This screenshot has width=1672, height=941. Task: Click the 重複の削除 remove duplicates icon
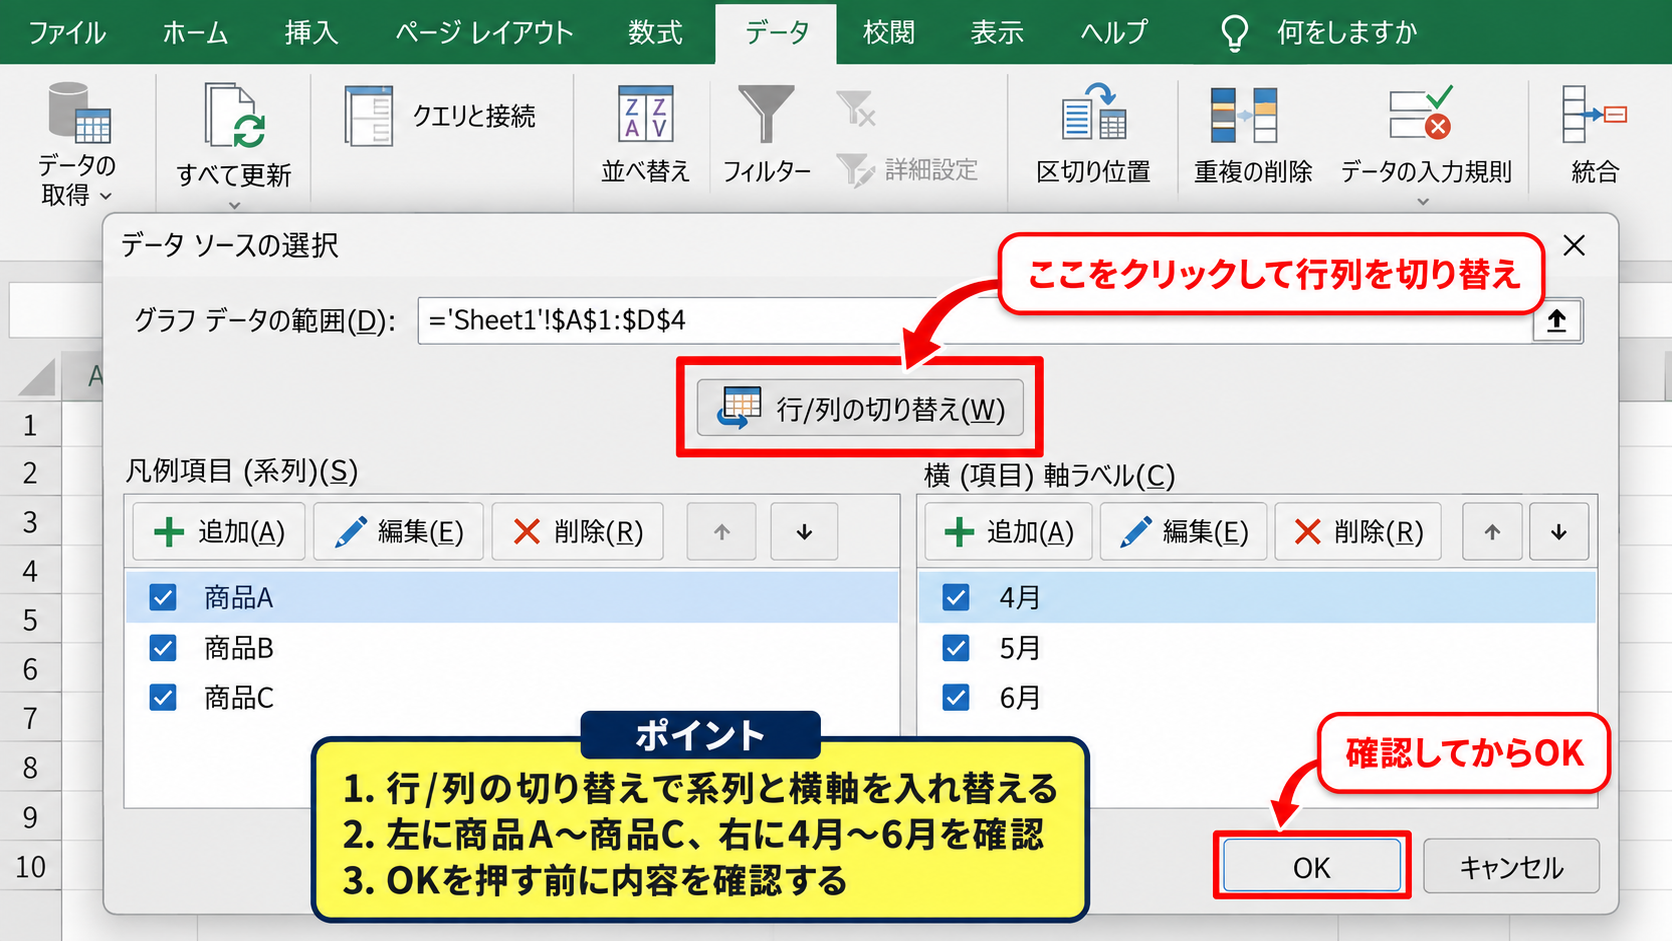(1244, 114)
